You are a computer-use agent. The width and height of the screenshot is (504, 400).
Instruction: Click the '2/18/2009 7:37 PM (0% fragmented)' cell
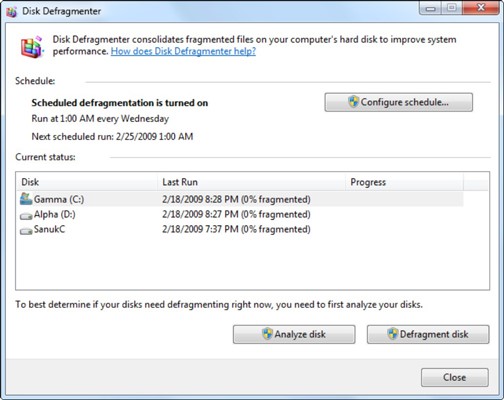pos(236,229)
